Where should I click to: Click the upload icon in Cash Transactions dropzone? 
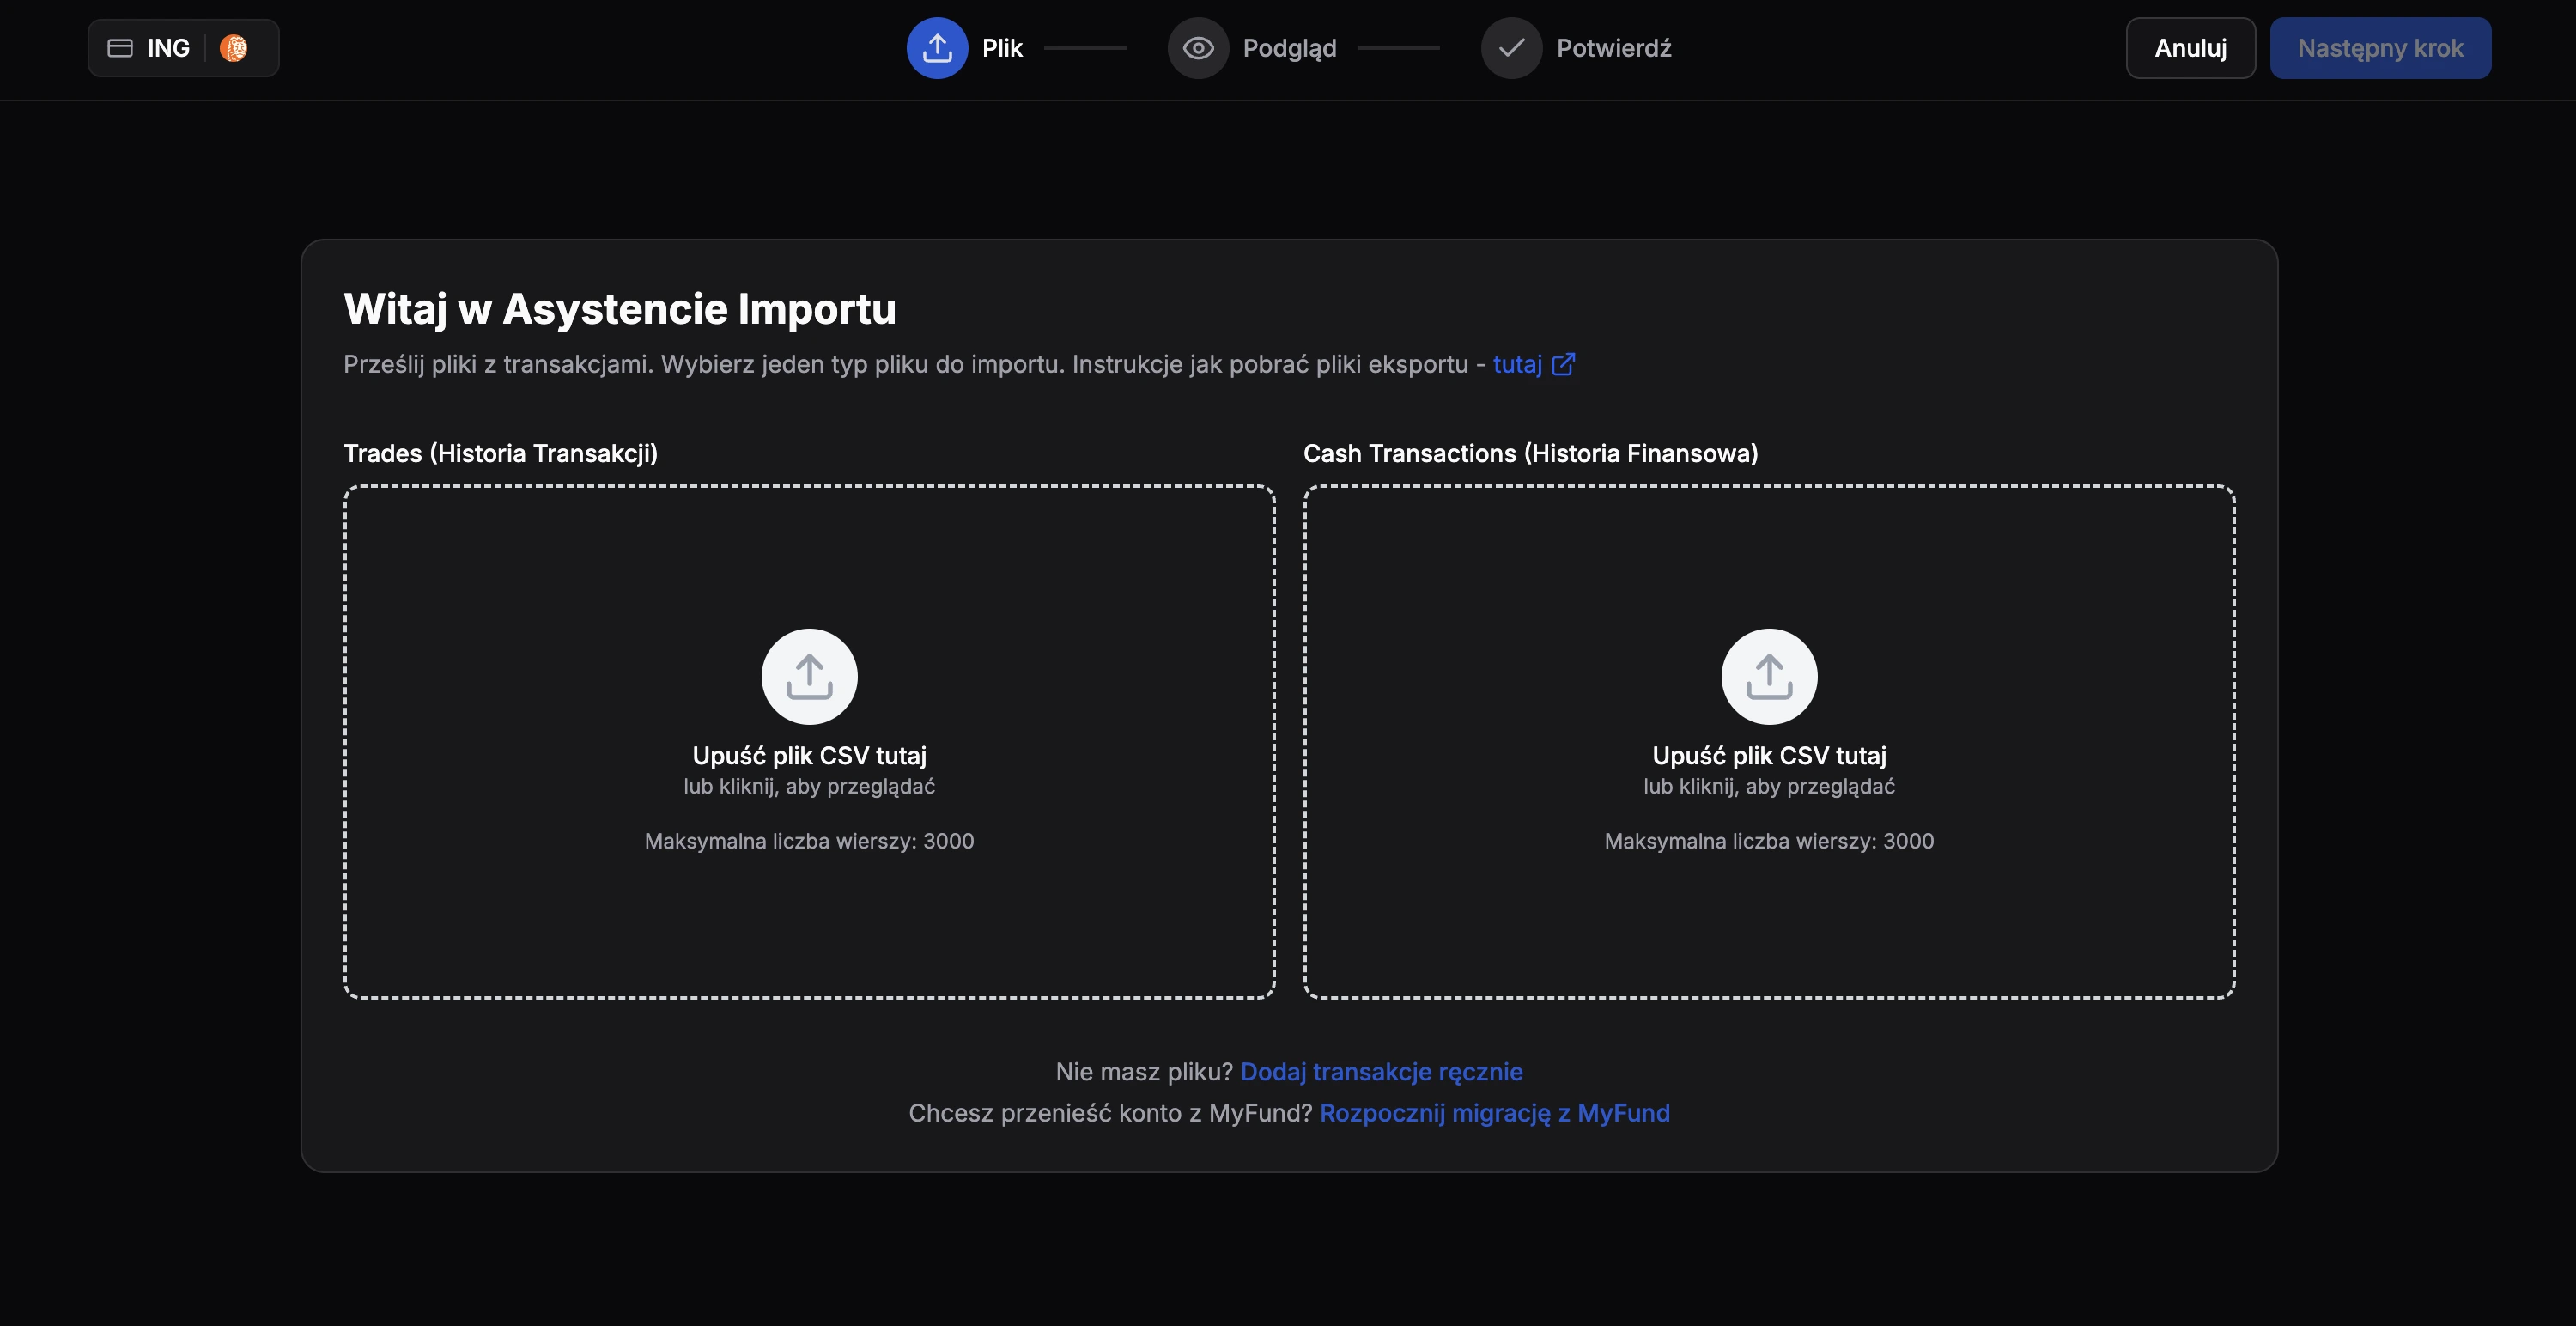(x=1769, y=675)
